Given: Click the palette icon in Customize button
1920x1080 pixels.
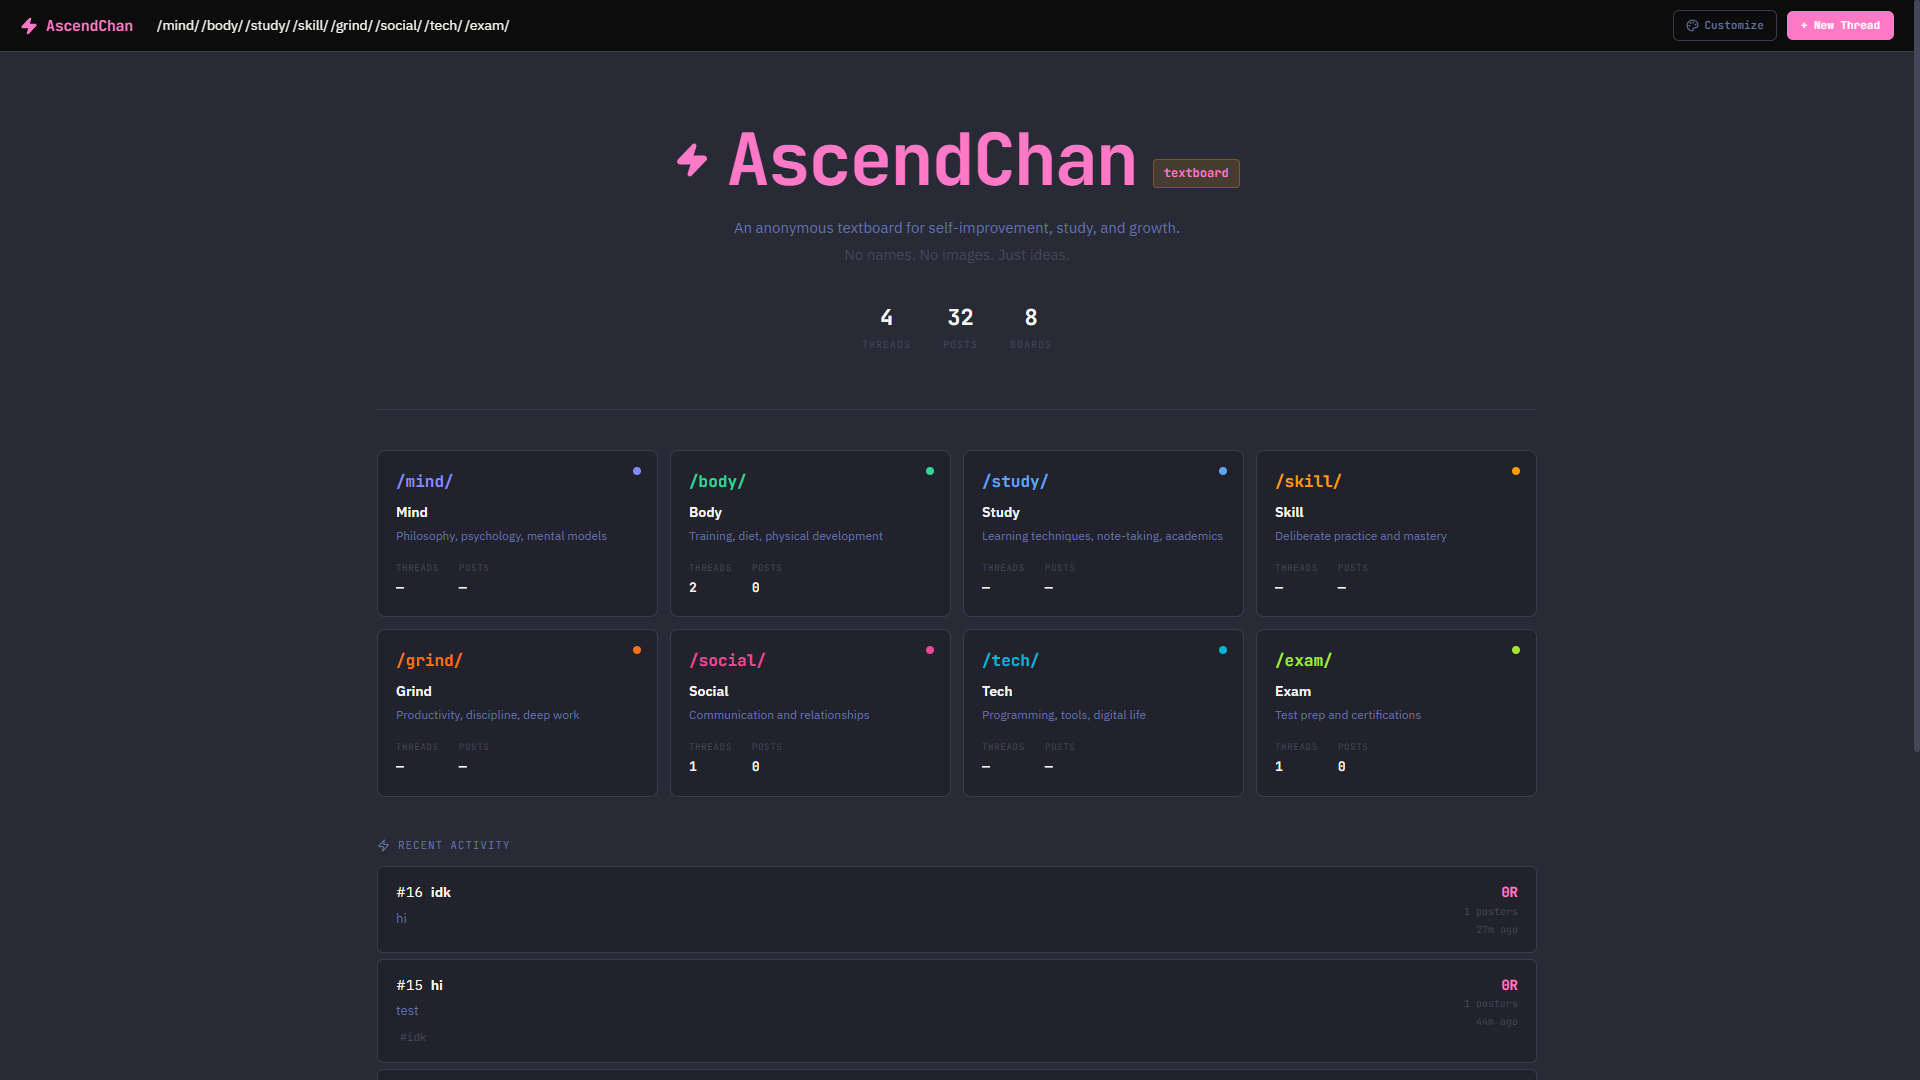Looking at the screenshot, I should [1692, 26].
